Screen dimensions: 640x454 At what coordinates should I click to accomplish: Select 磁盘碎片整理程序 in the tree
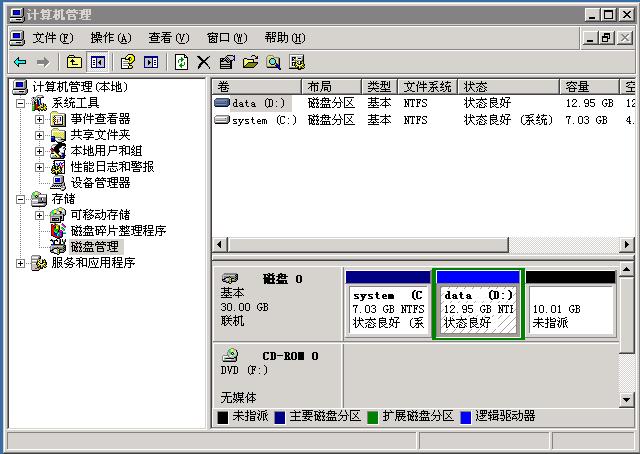(117, 231)
